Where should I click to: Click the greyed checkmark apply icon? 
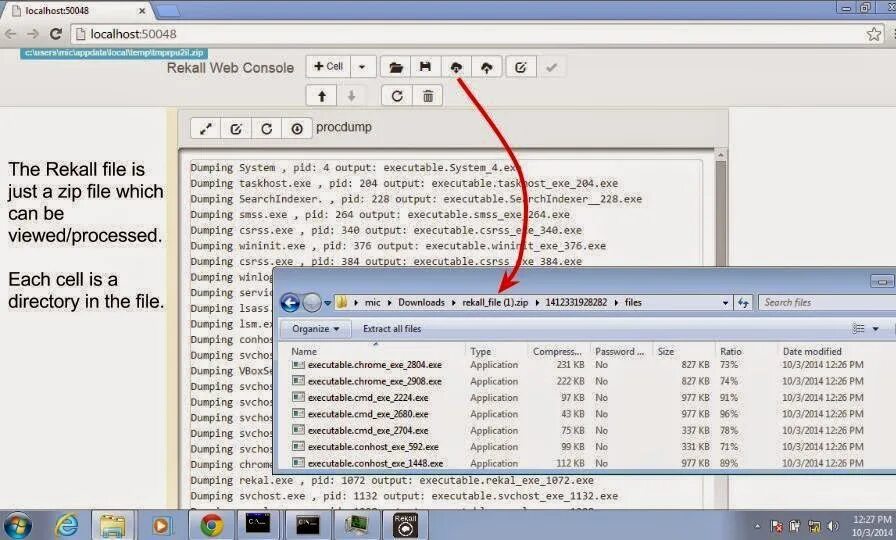tap(551, 67)
